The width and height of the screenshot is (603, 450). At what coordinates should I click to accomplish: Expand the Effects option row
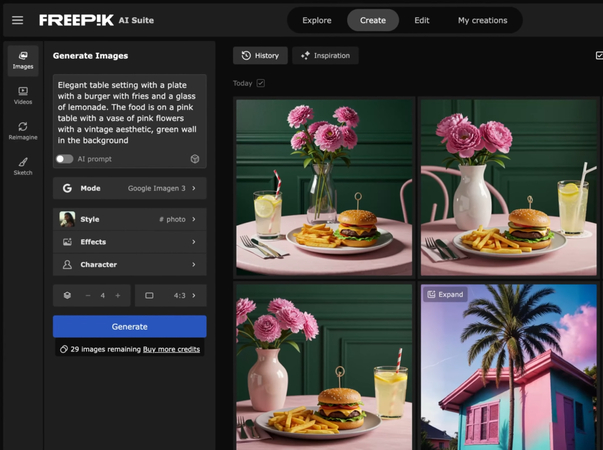click(x=130, y=242)
